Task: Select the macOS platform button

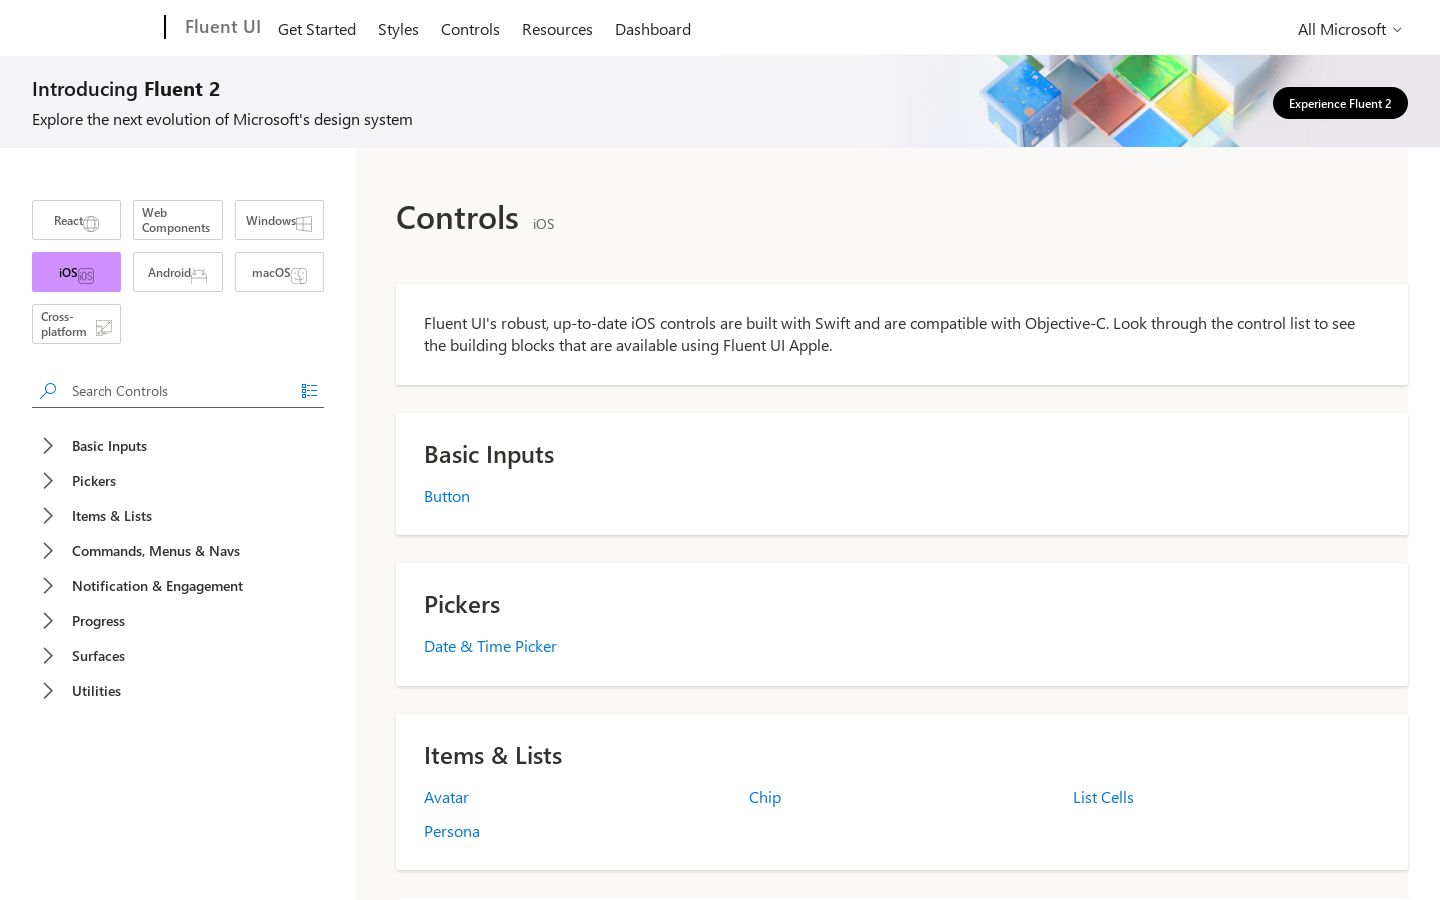Action: (279, 272)
